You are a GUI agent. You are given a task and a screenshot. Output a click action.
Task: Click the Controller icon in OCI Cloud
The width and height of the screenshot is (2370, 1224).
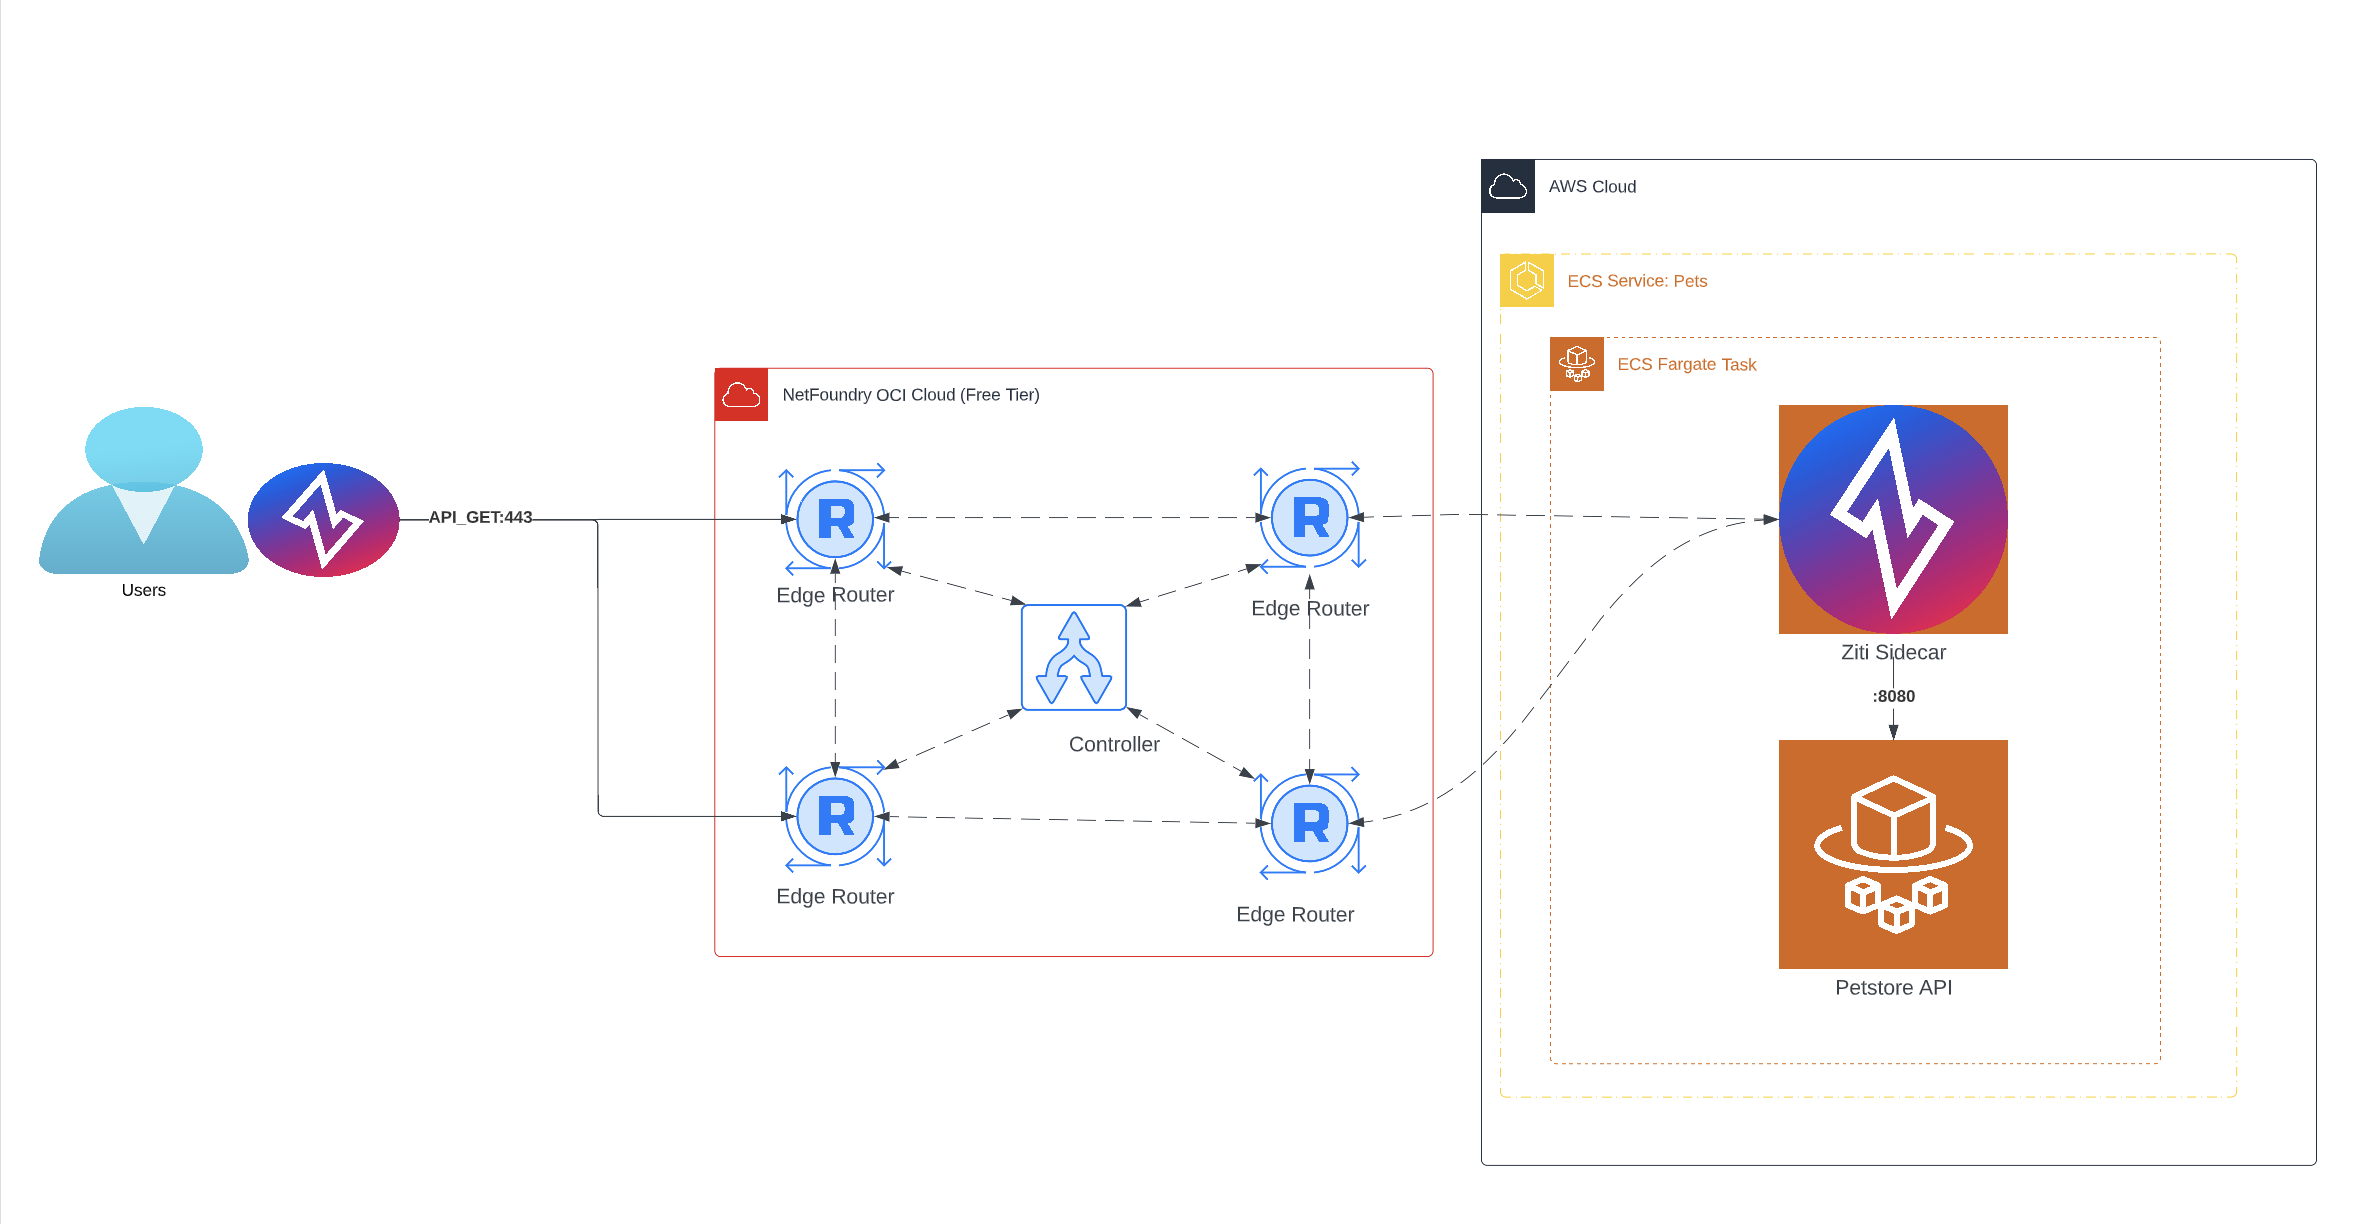[x=1073, y=657]
